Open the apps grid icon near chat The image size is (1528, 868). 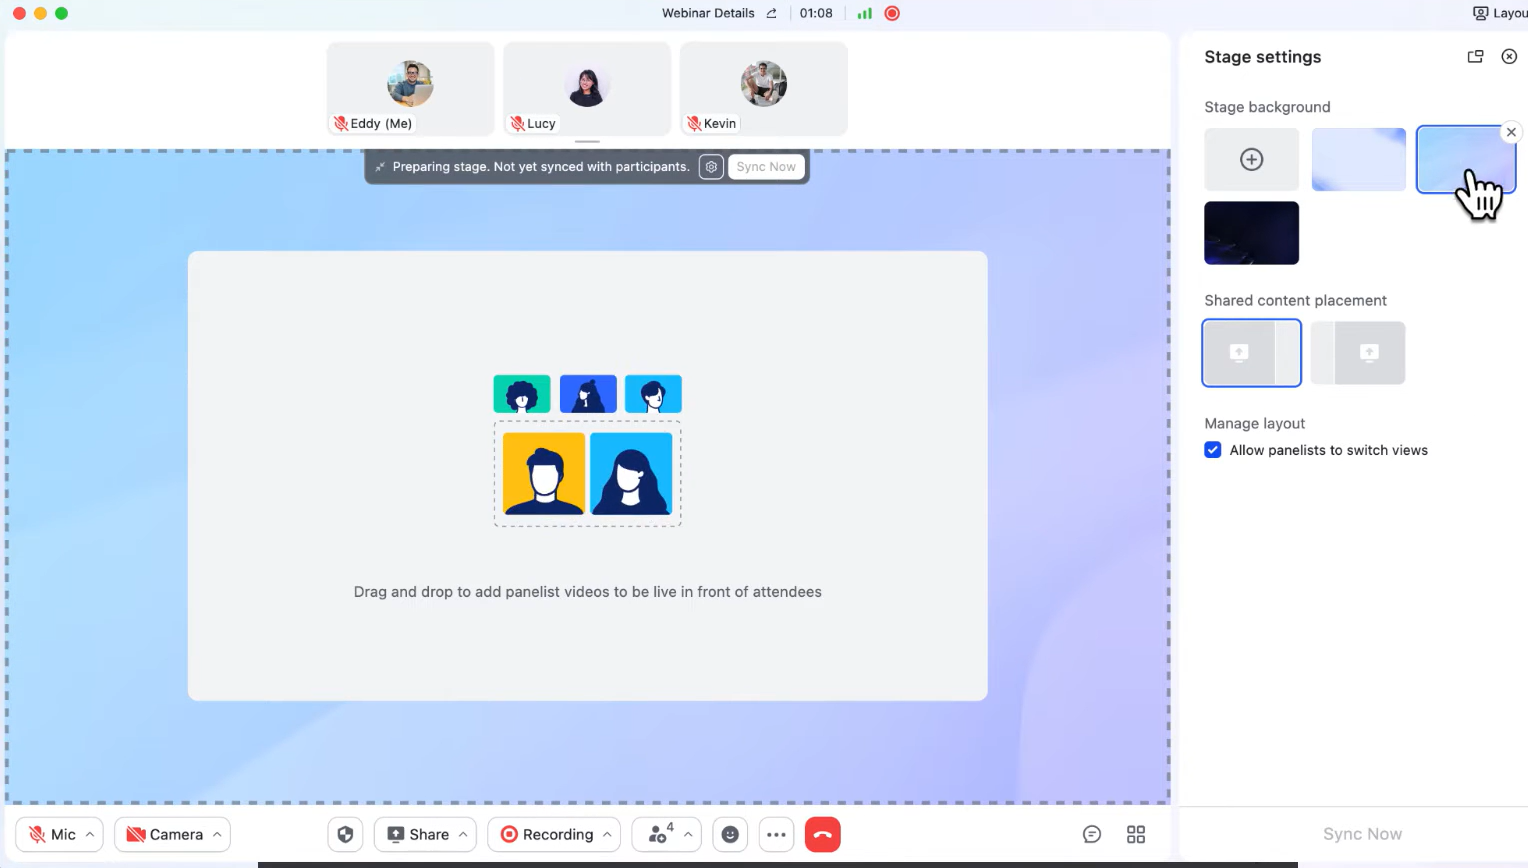(x=1135, y=834)
